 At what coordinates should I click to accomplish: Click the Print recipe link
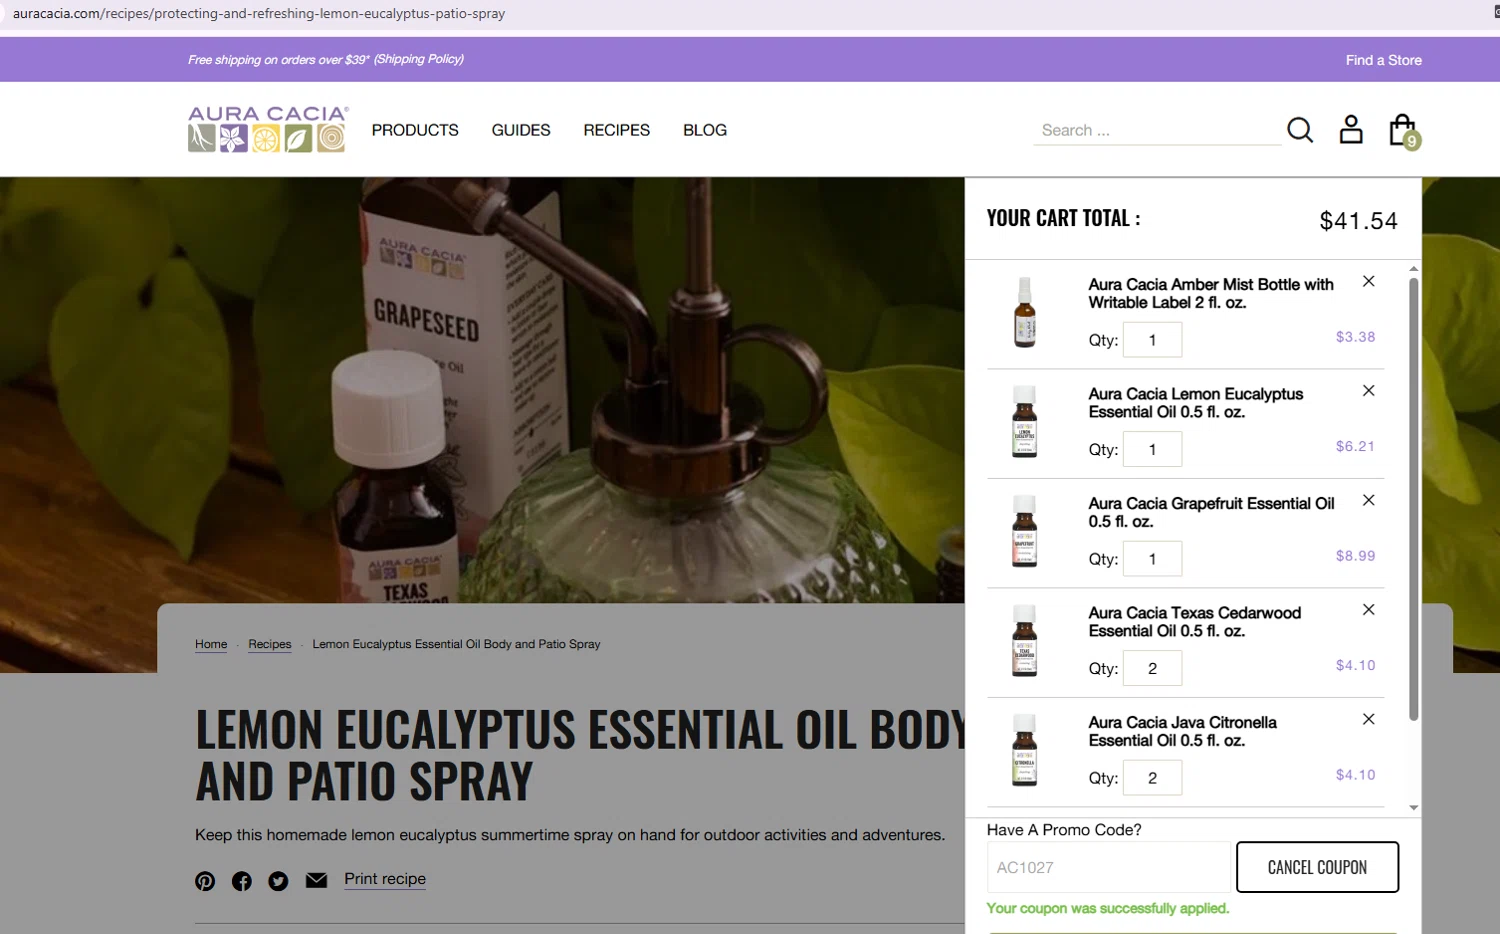coord(385,879)
